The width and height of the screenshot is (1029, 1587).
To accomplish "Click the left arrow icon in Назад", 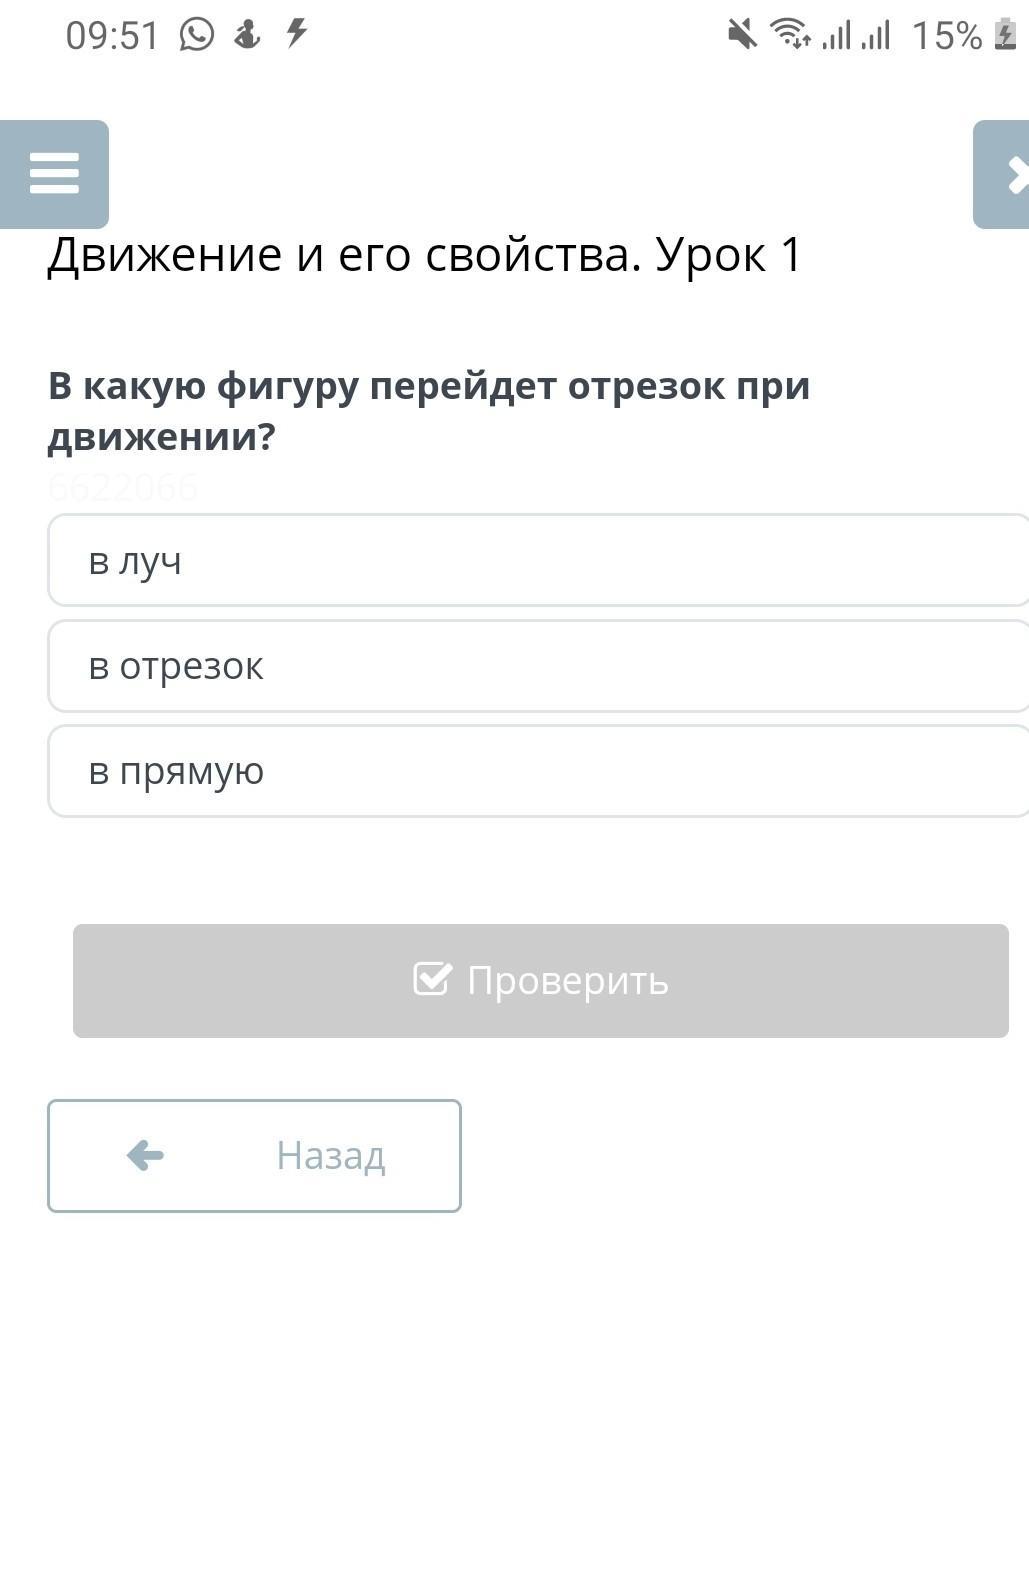I will pyautogui.click(x=145, y=1156).
